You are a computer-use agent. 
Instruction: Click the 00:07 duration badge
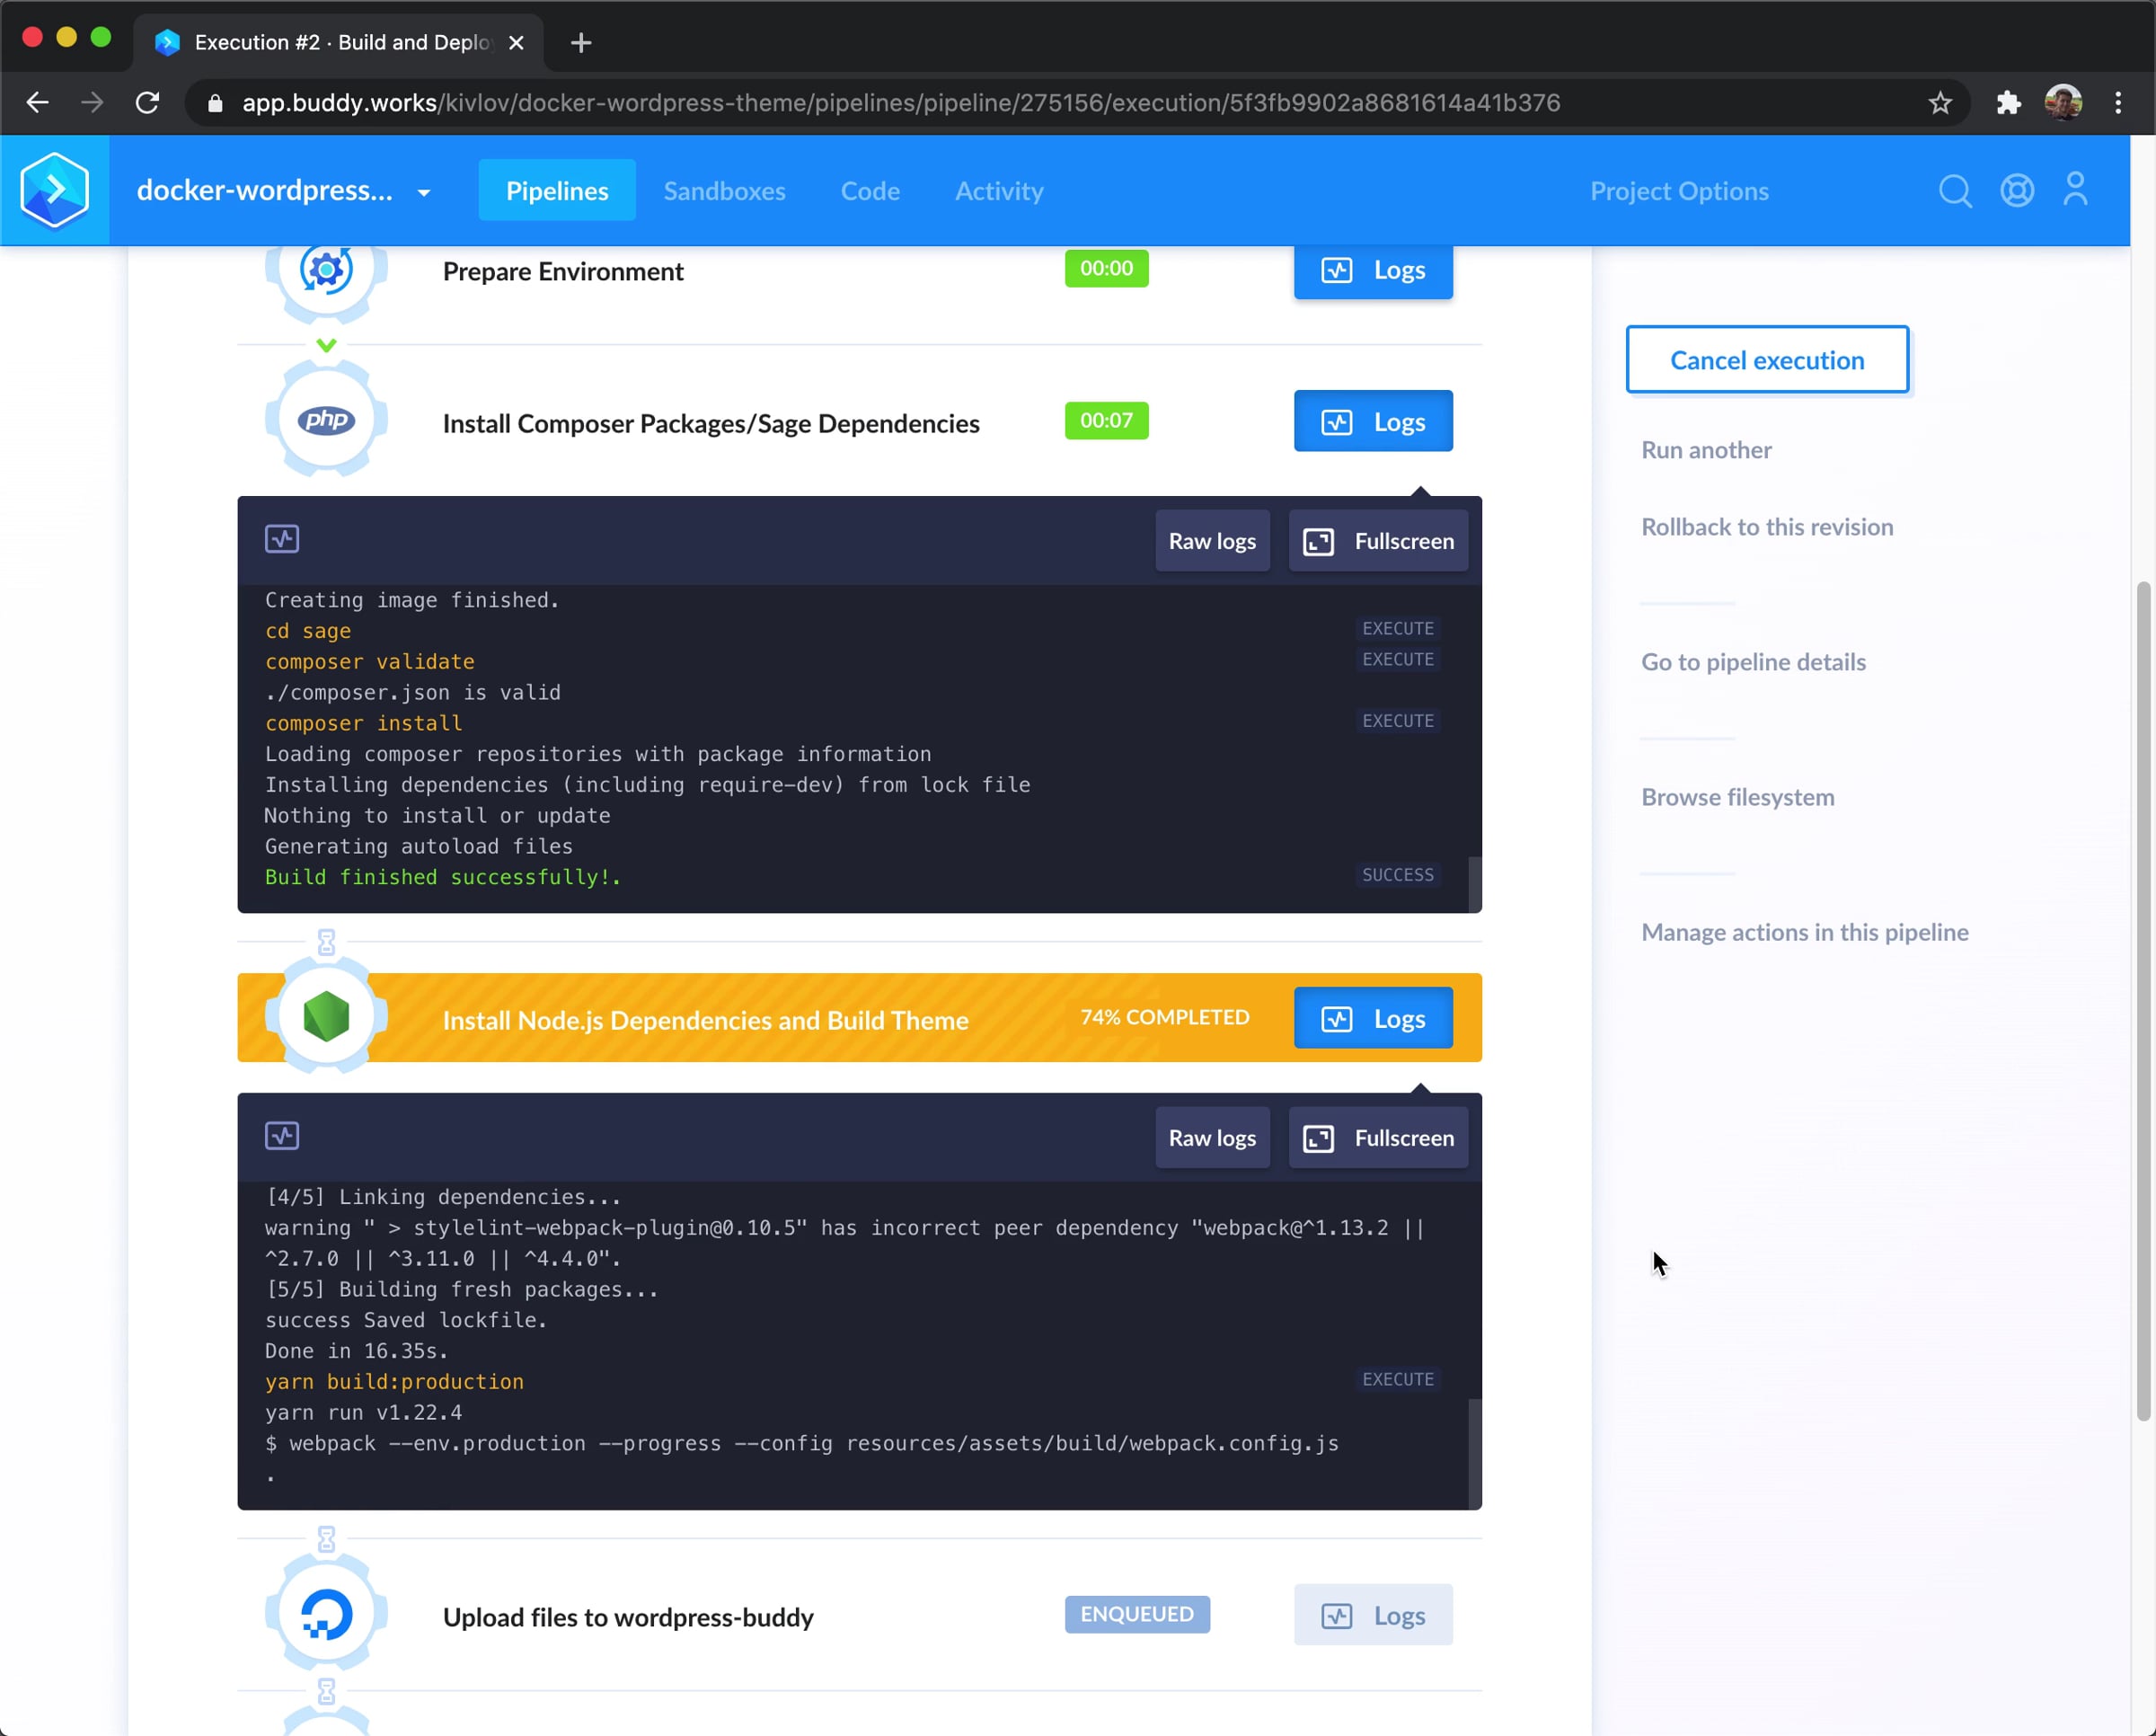point(1106,420)
